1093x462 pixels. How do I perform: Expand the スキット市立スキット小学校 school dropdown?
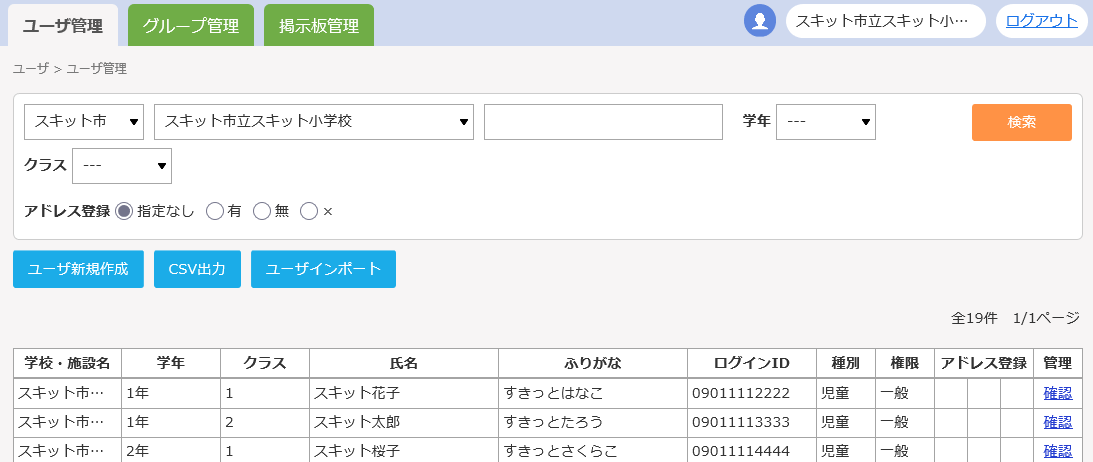pyautogui.click(x=314, y=122)
